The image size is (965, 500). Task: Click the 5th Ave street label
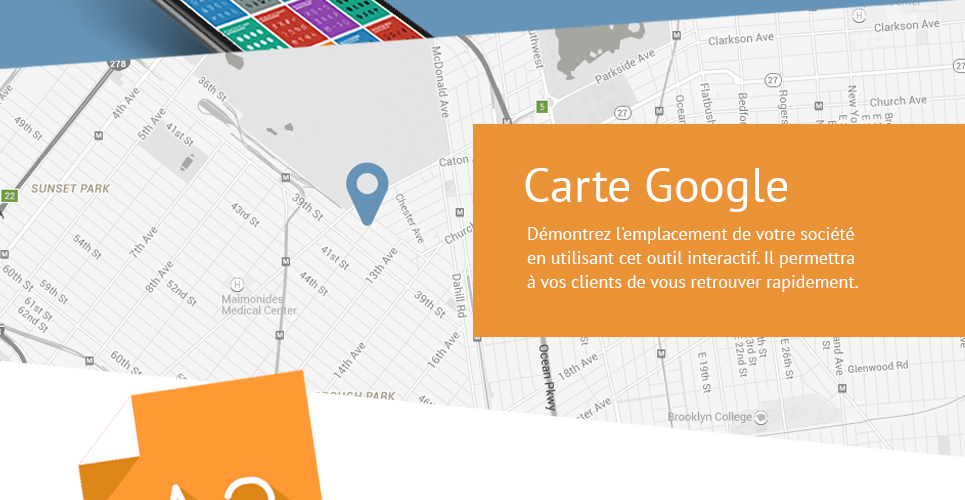pos(152,124)
